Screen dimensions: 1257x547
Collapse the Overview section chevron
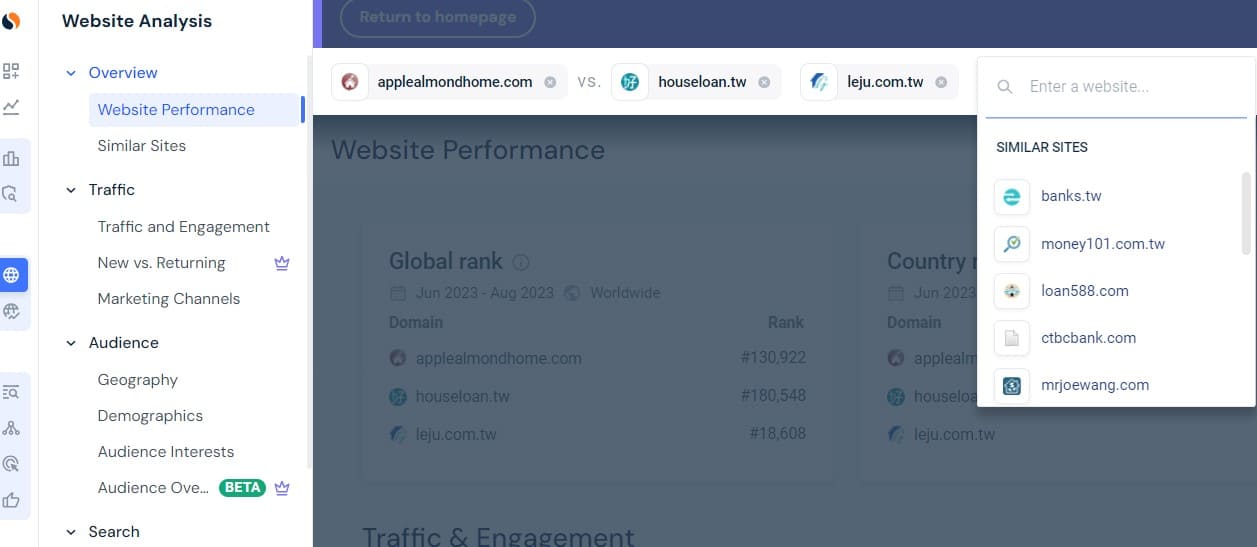71,73
